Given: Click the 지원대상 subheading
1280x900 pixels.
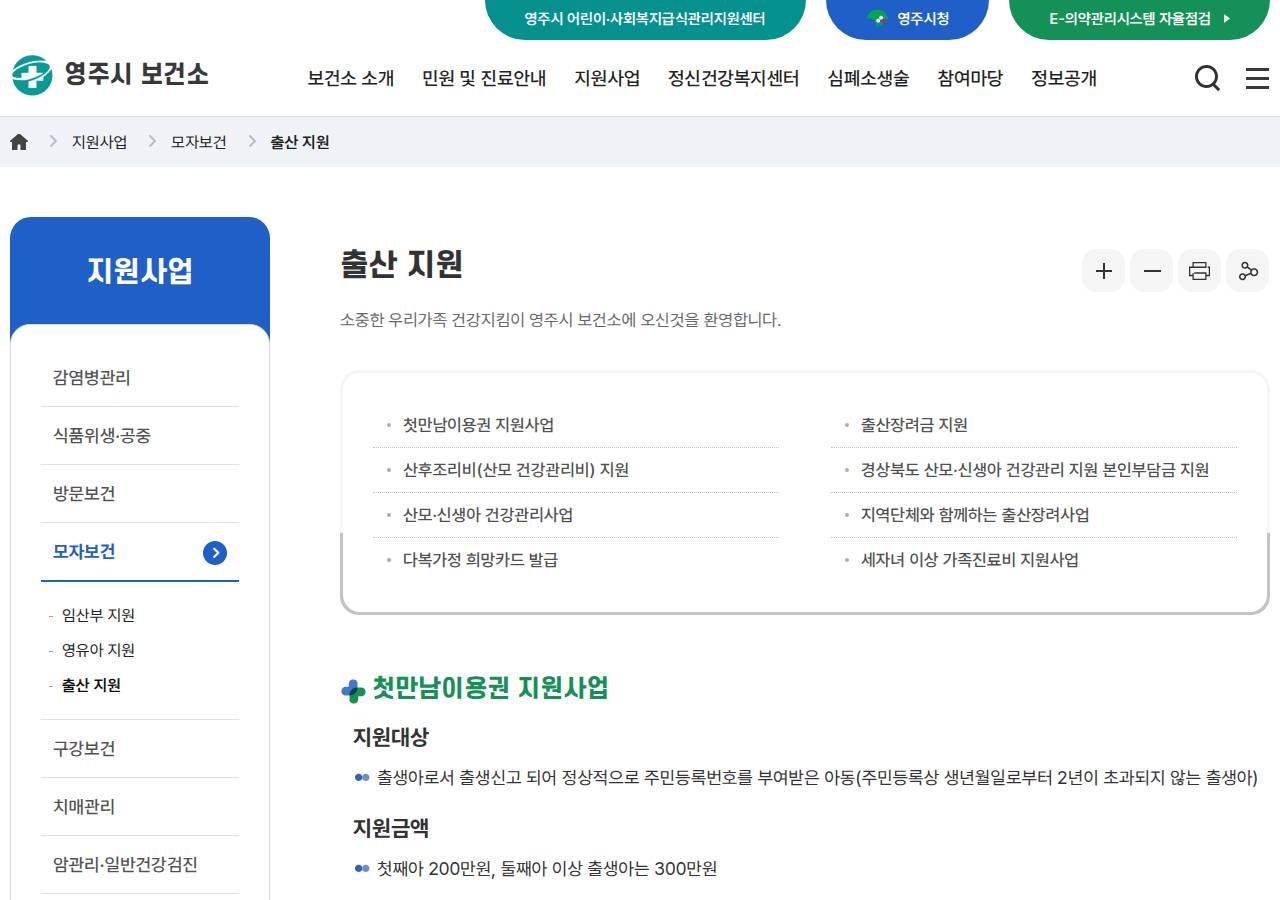Looking at the screenshot, I should 391,737.
